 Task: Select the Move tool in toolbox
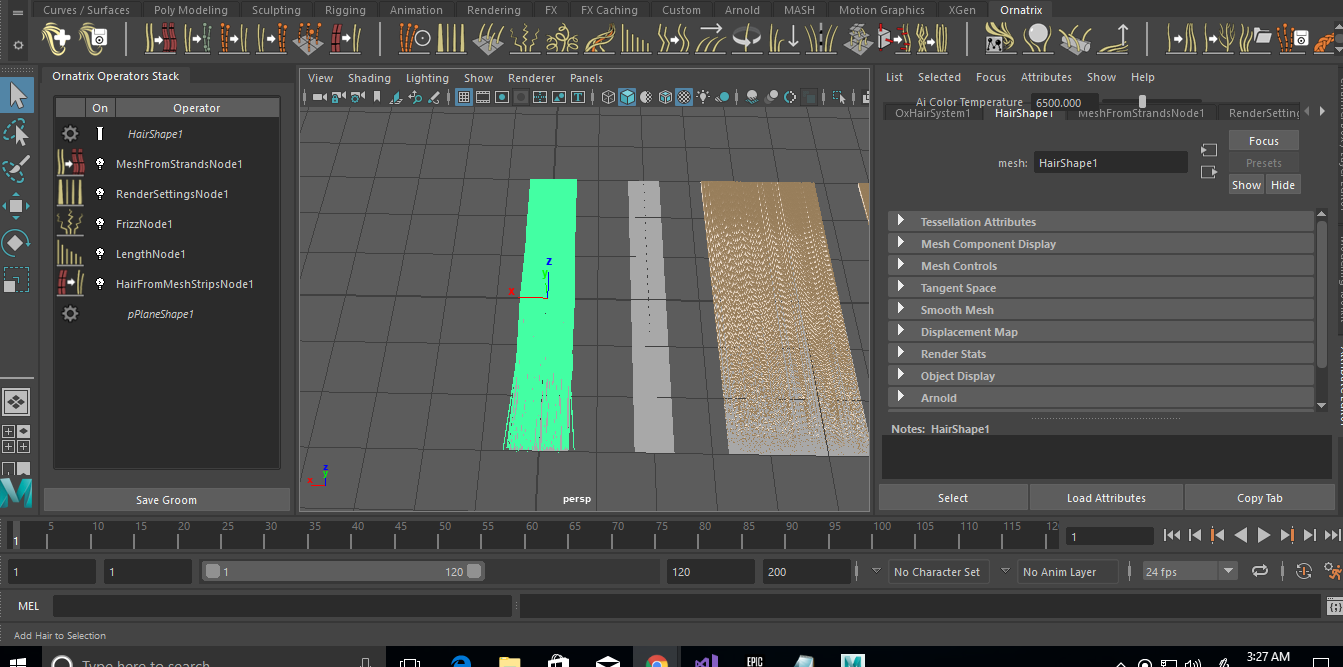[x=17, y=207]
